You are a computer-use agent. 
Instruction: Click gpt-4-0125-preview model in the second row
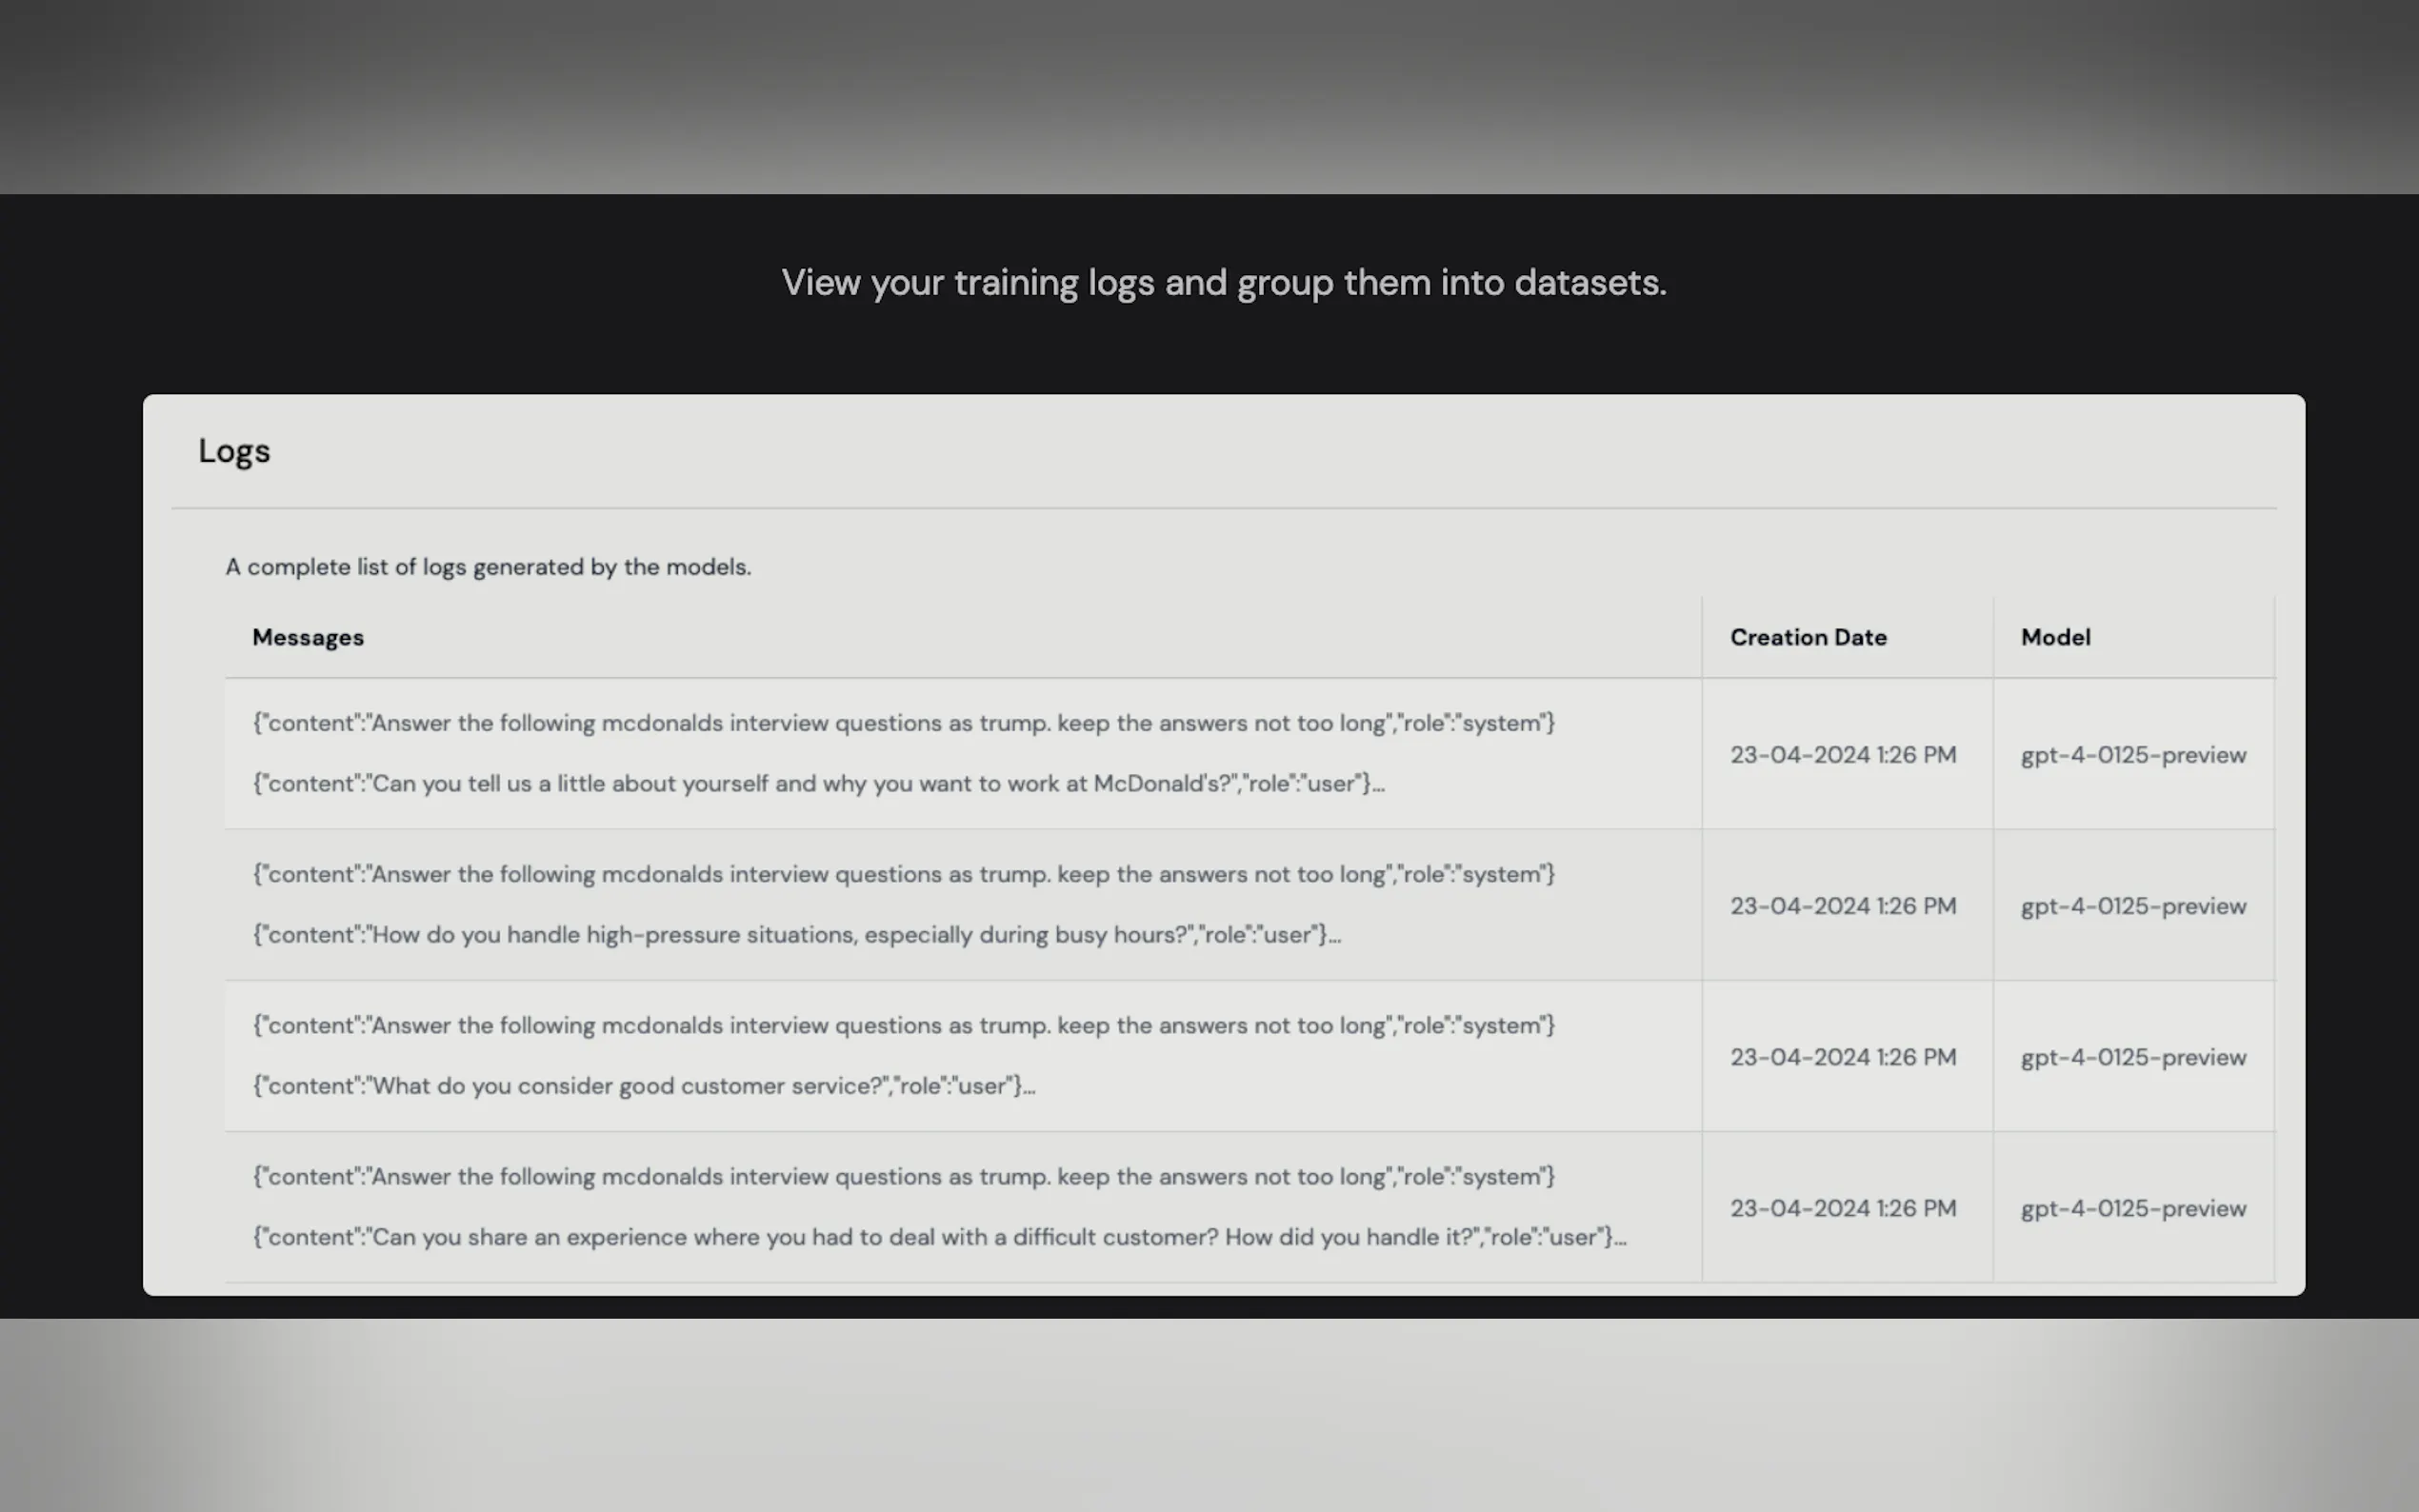coord(2132,906)
